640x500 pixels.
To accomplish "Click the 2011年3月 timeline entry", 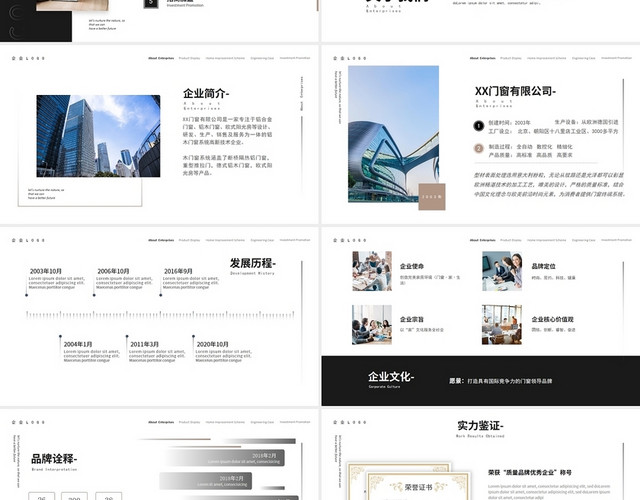I will click(x=157, y=352).
